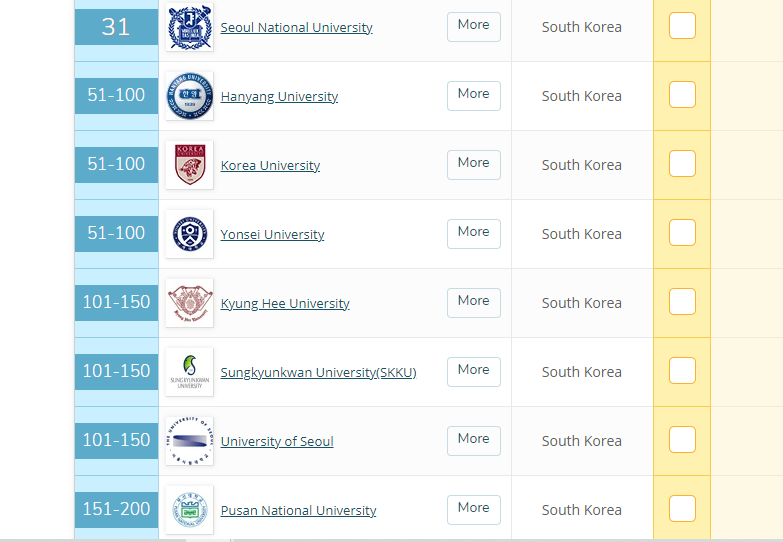Open Hanyang University link
This screenshot has width=783, height=542.
(279, 96)
